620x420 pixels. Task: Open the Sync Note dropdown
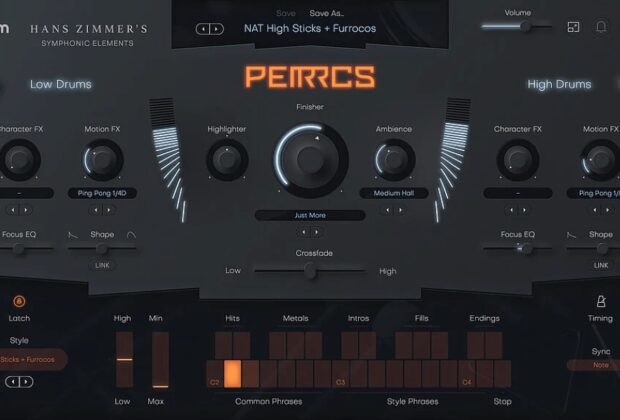pos(594,365)
